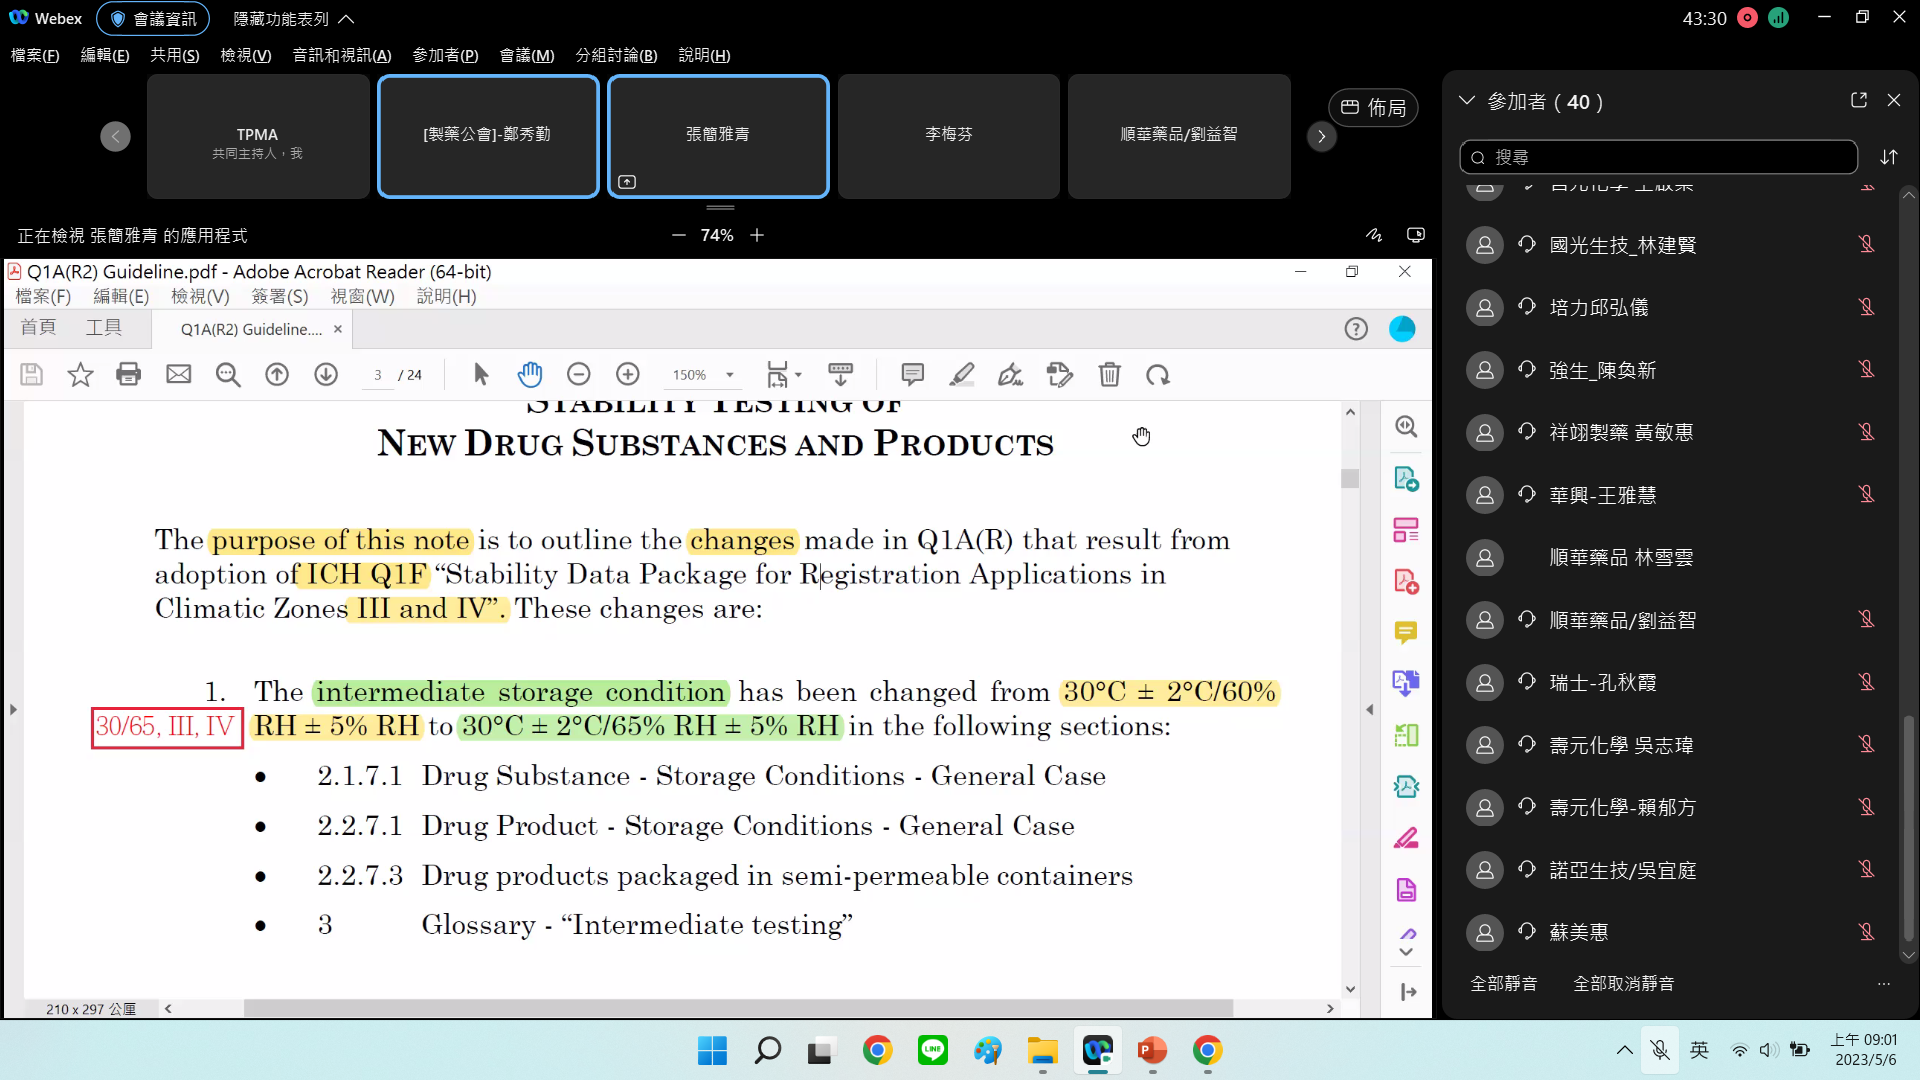
Task: Open Export PDF tool in right pane
Action: 1406,479
